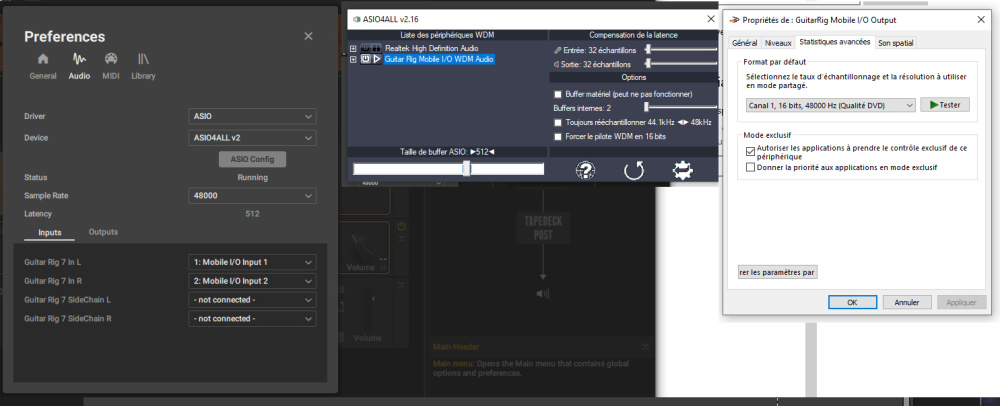This screenshot has width=1000, height=406.
Task: Click the ASIO buffer size slider thumb
Action: tap(466, 168)
